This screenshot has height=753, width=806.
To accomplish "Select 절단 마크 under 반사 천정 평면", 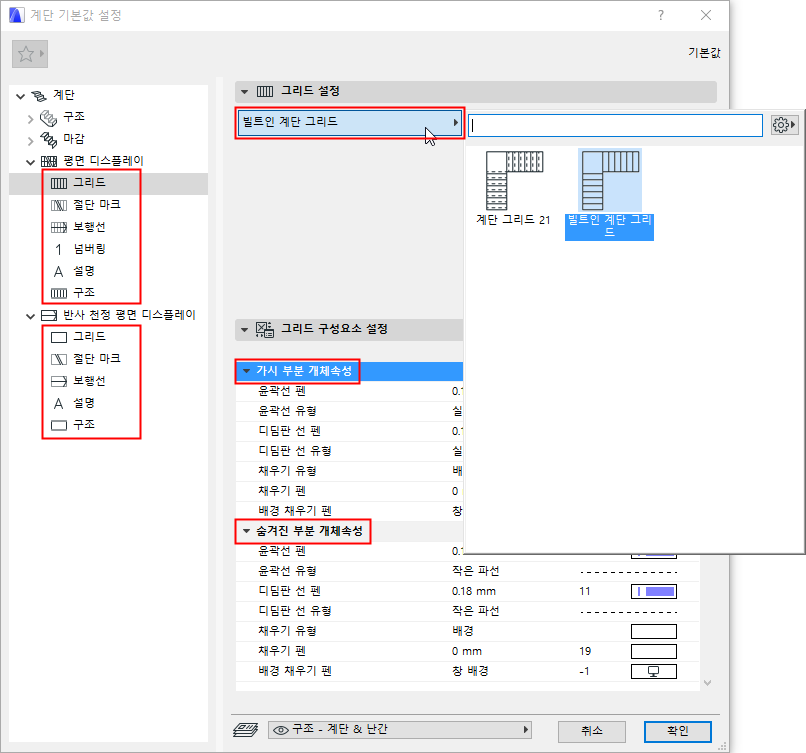I will point(97,359).
